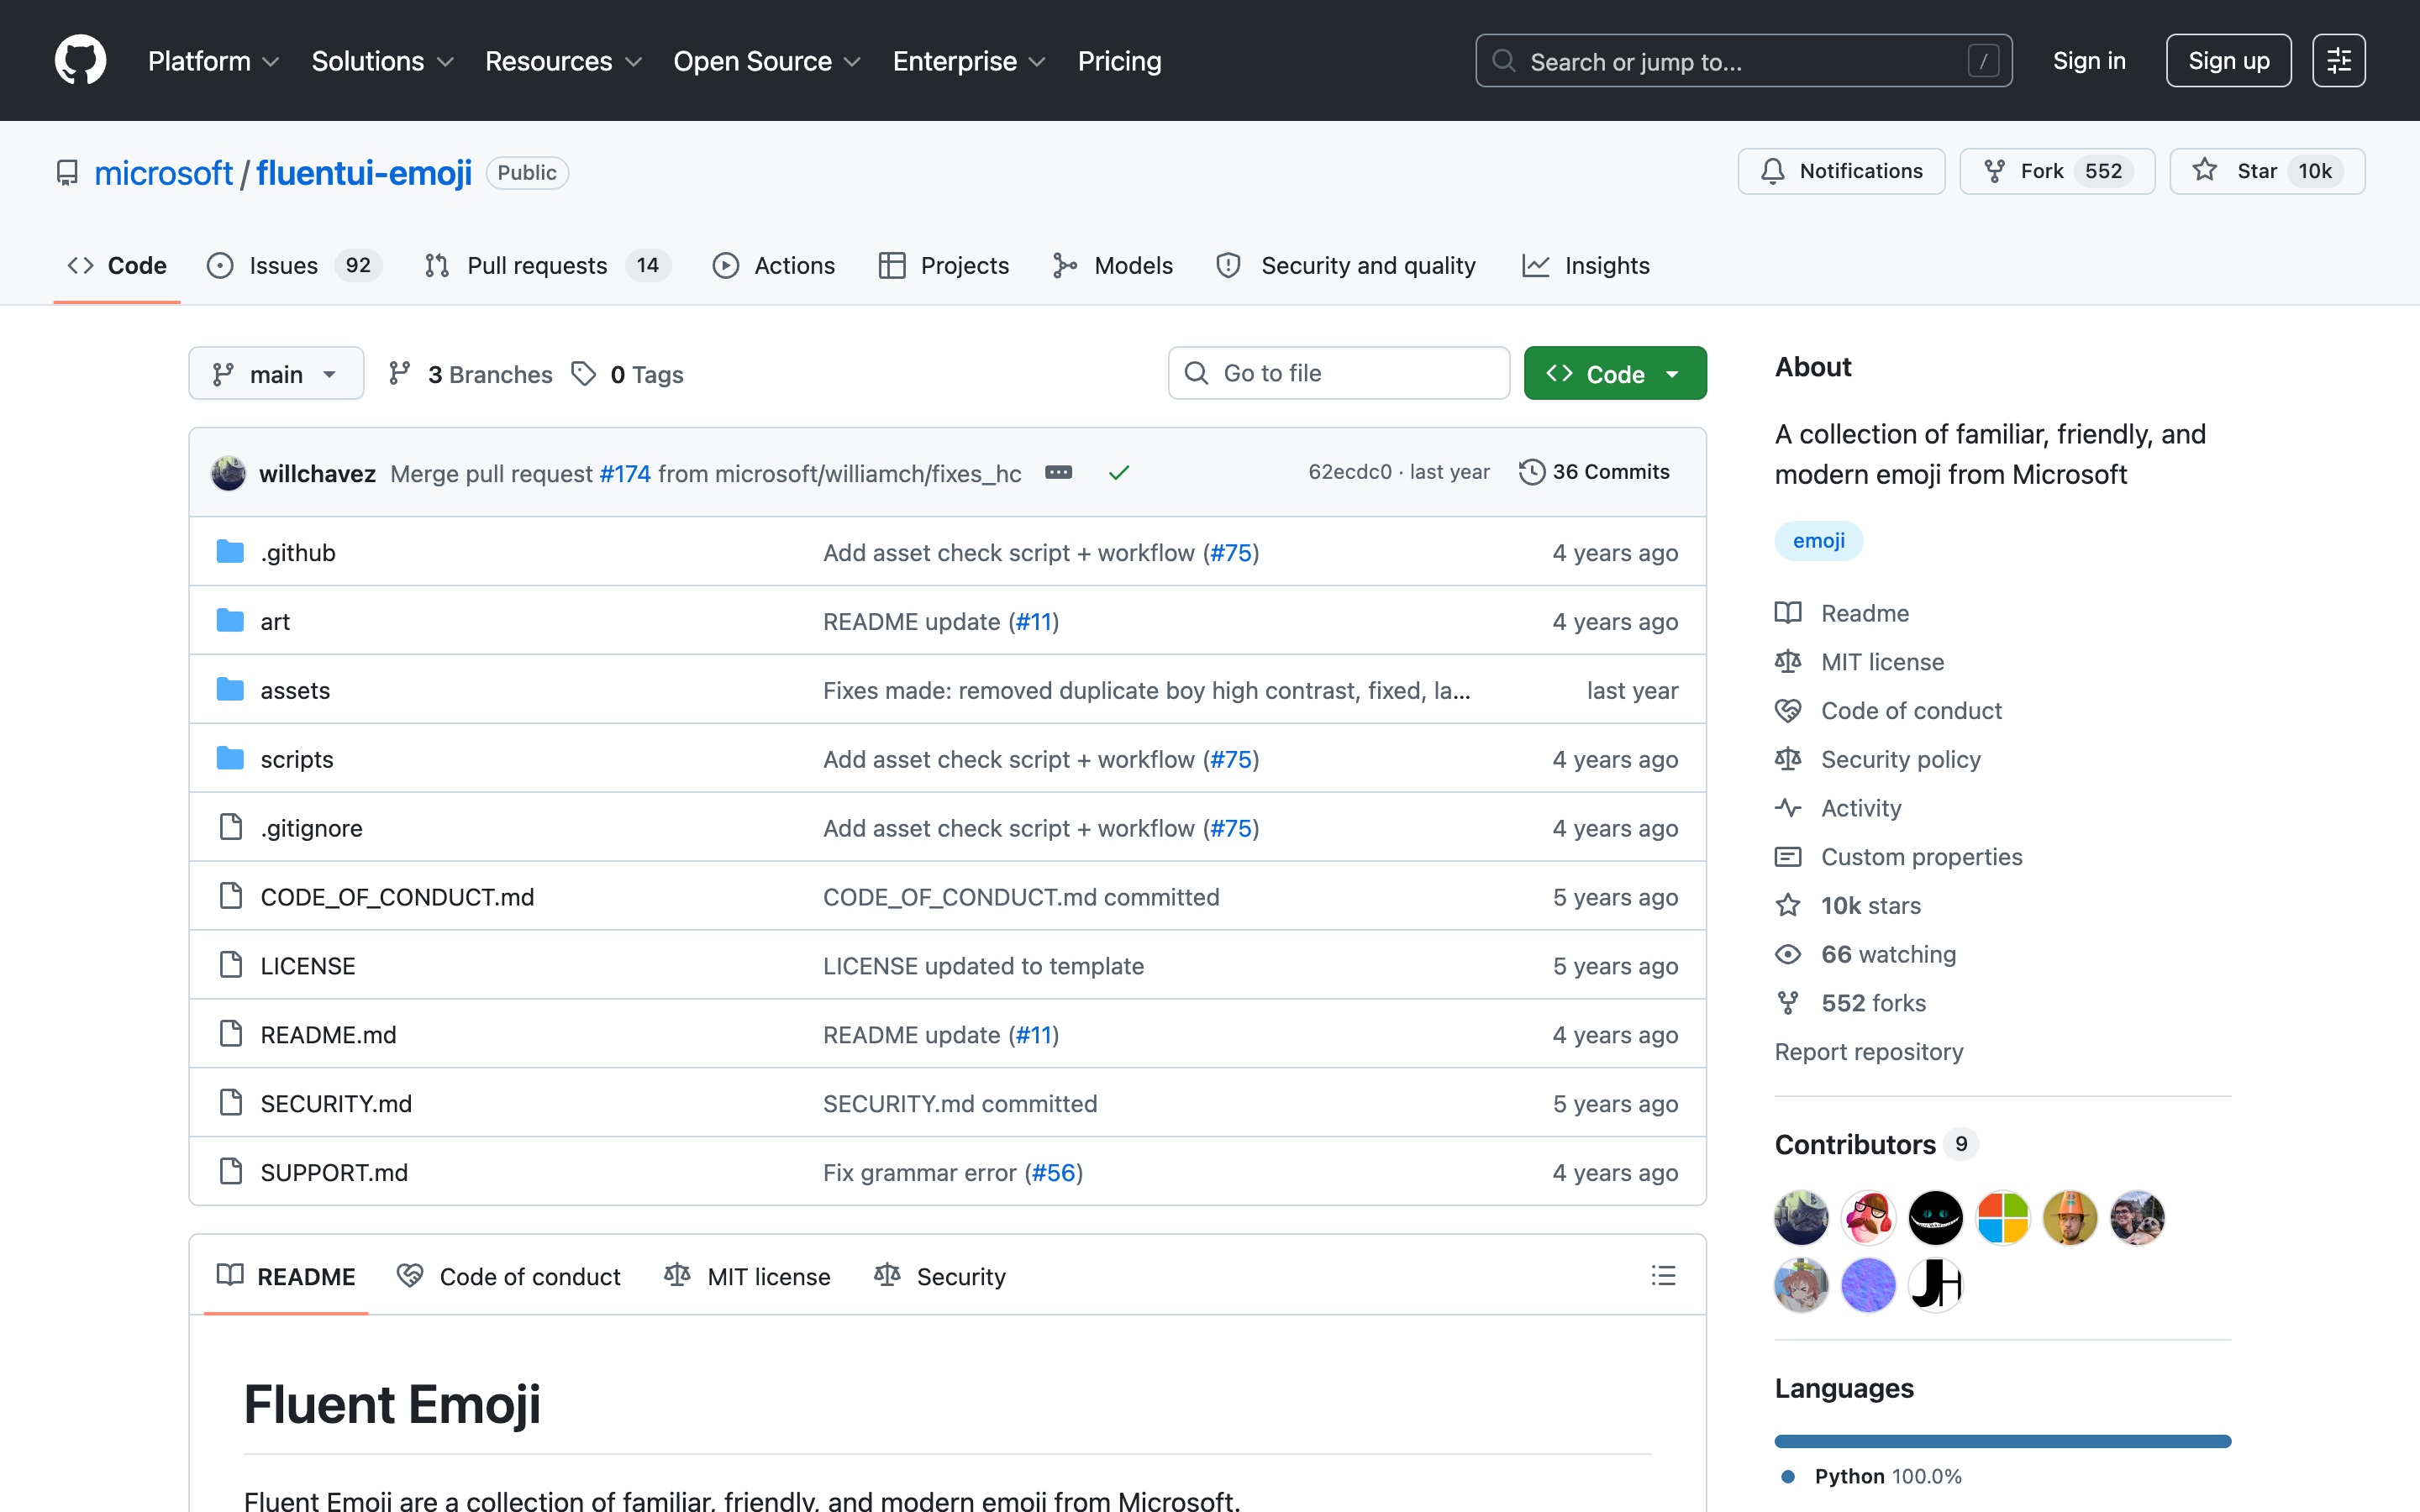Open the Insights tab
Viewport: 2420px width, 1512px height.
[1585, 265]
